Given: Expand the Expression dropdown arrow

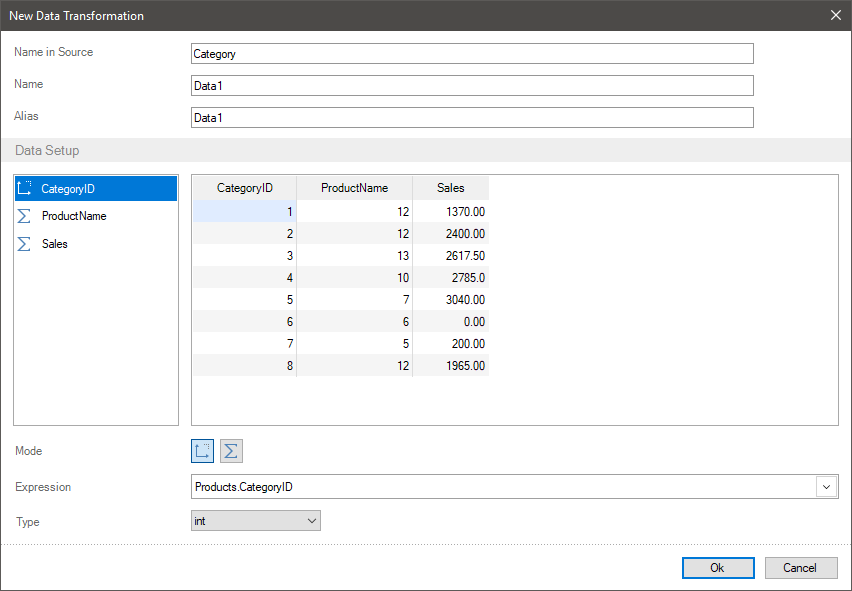Looking at the screenshot, I should pos(827,487).
